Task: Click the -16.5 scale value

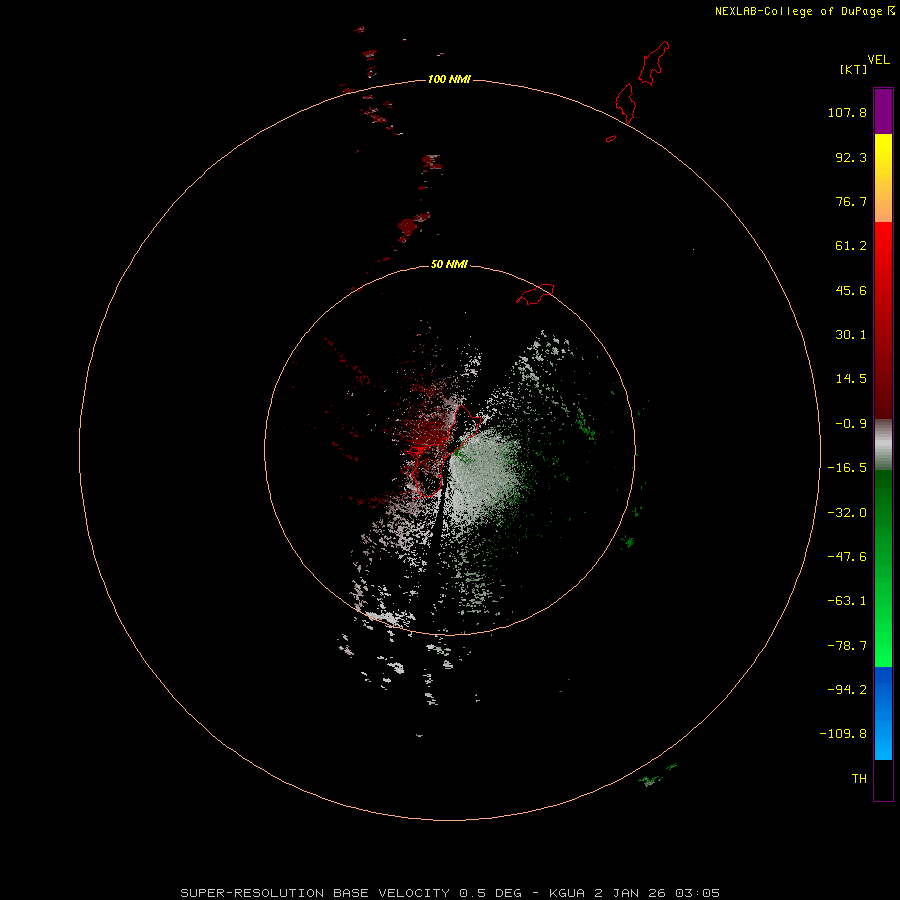Action: click(847, 468)
